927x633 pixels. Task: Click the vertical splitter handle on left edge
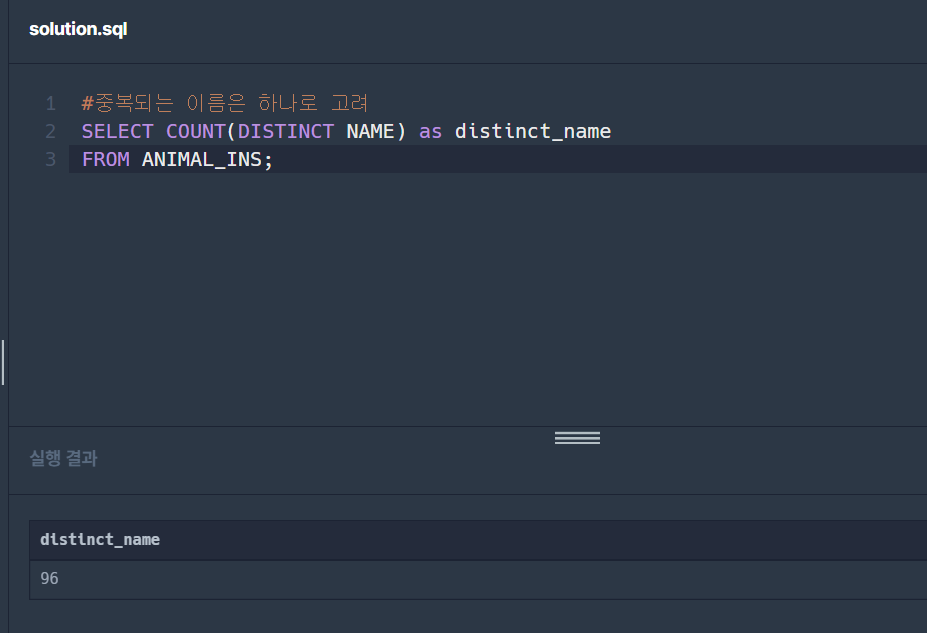3,362
